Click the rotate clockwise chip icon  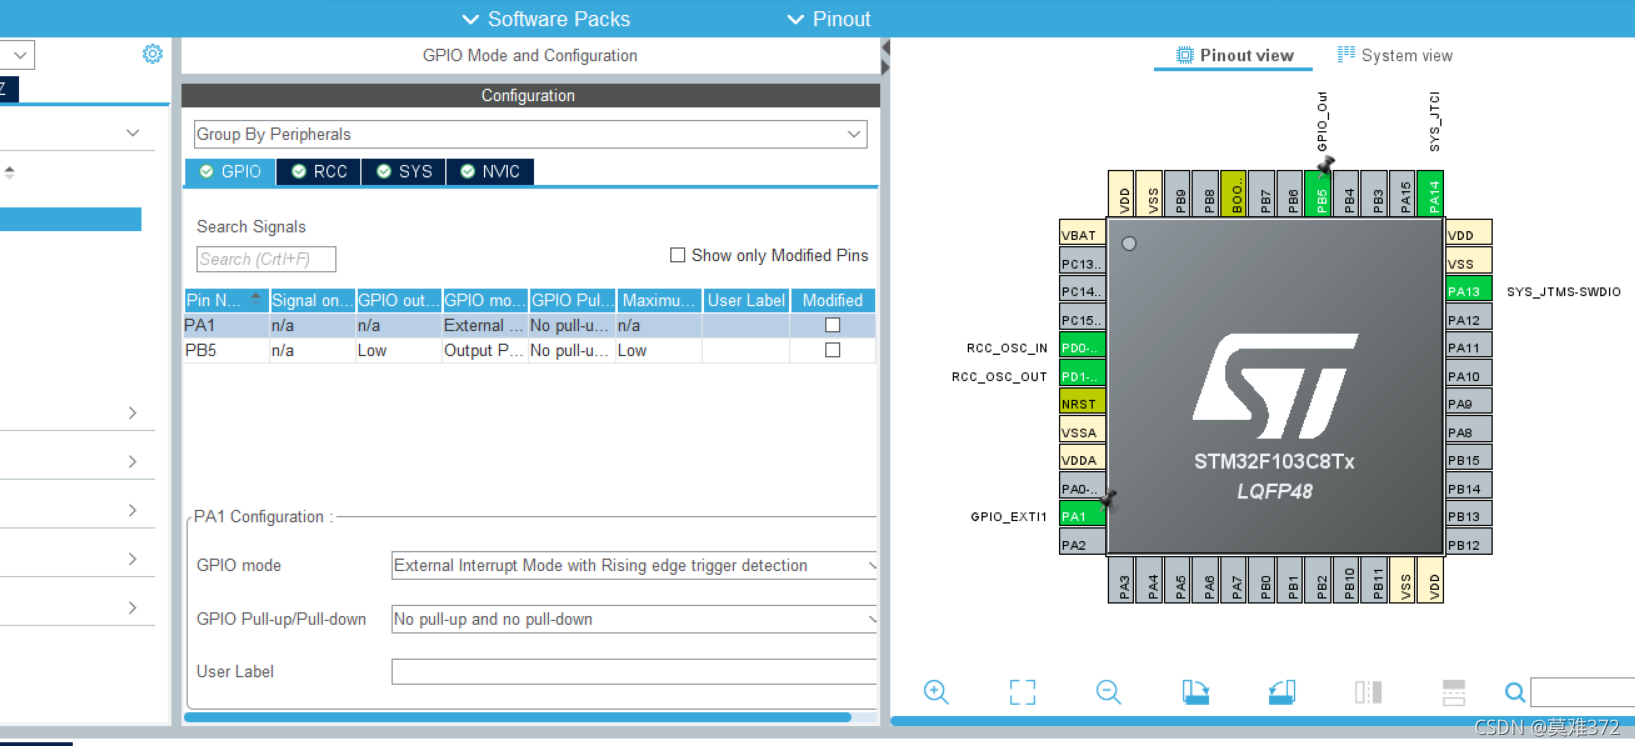coord(1195,692)
